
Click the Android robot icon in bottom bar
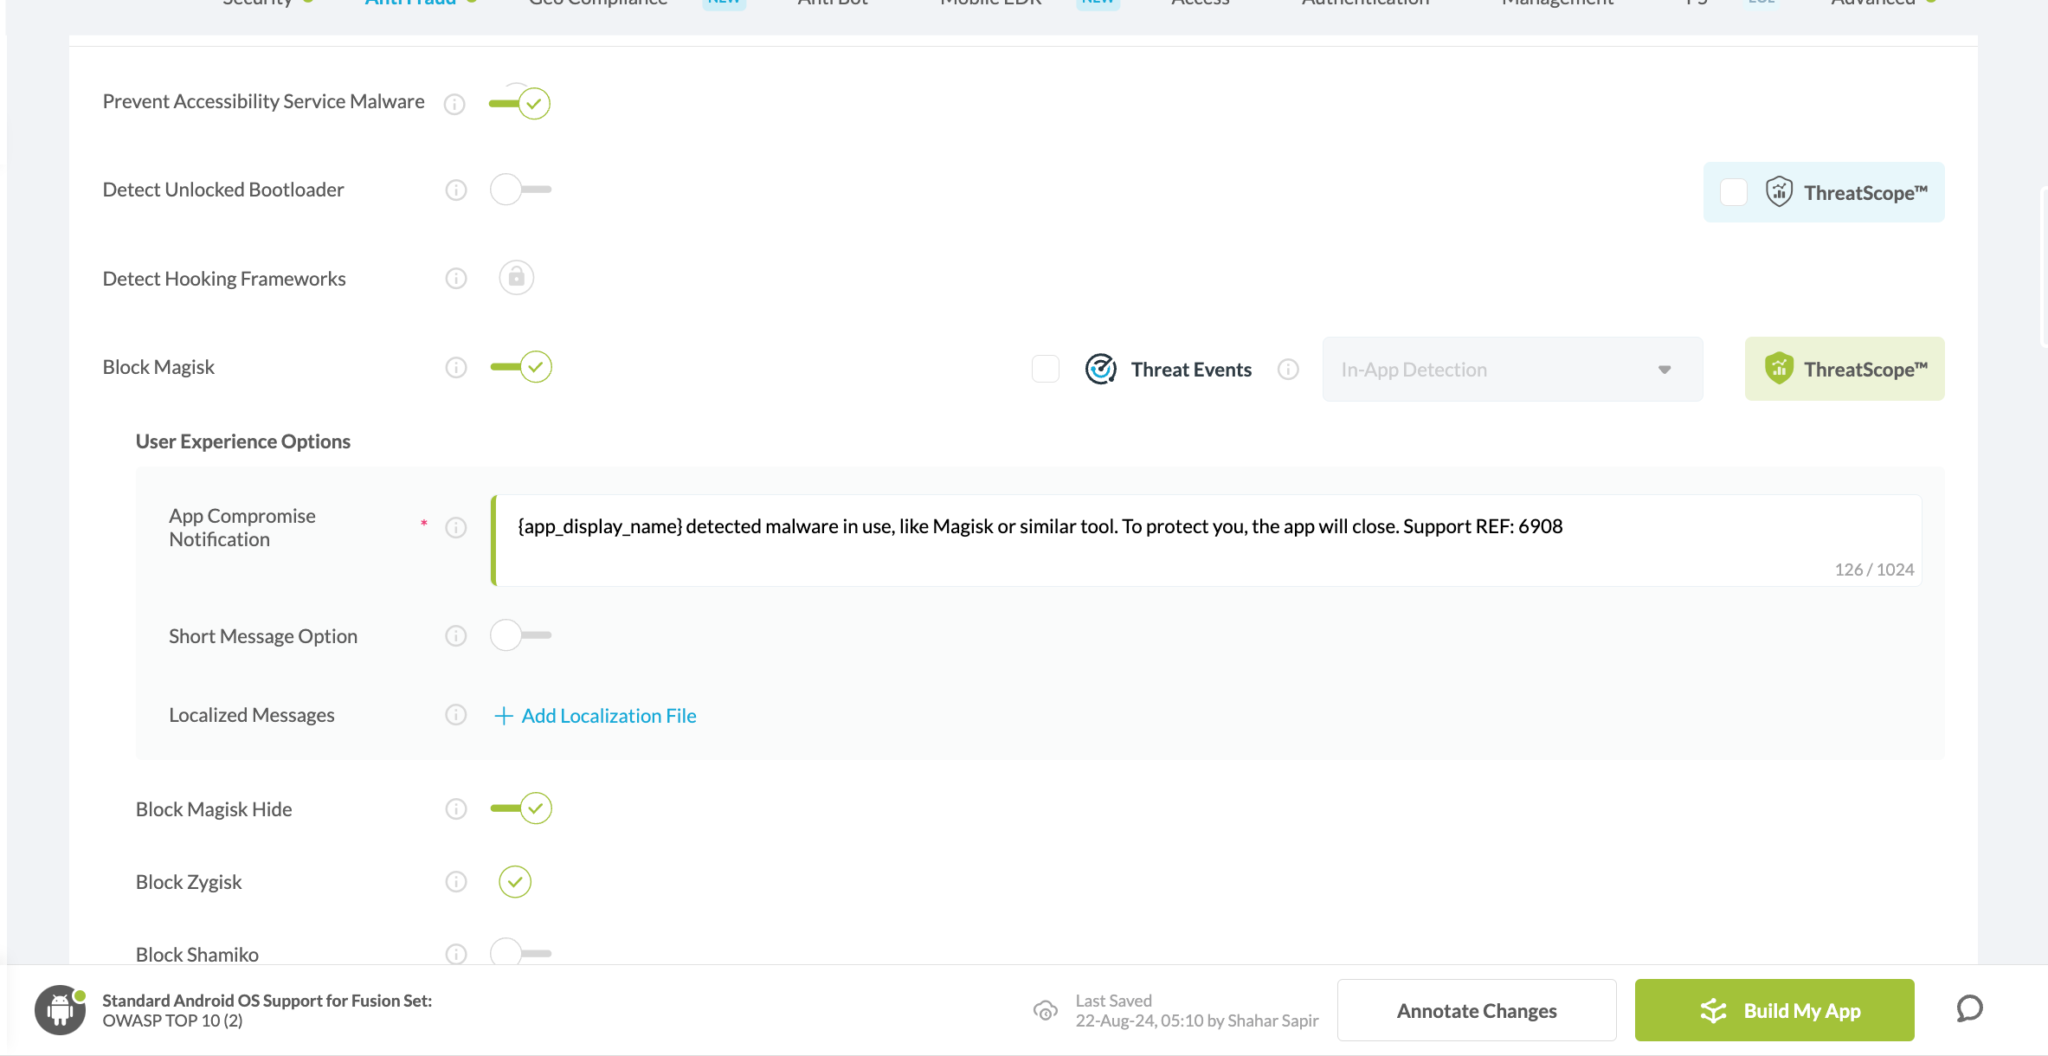[60, 1010]
